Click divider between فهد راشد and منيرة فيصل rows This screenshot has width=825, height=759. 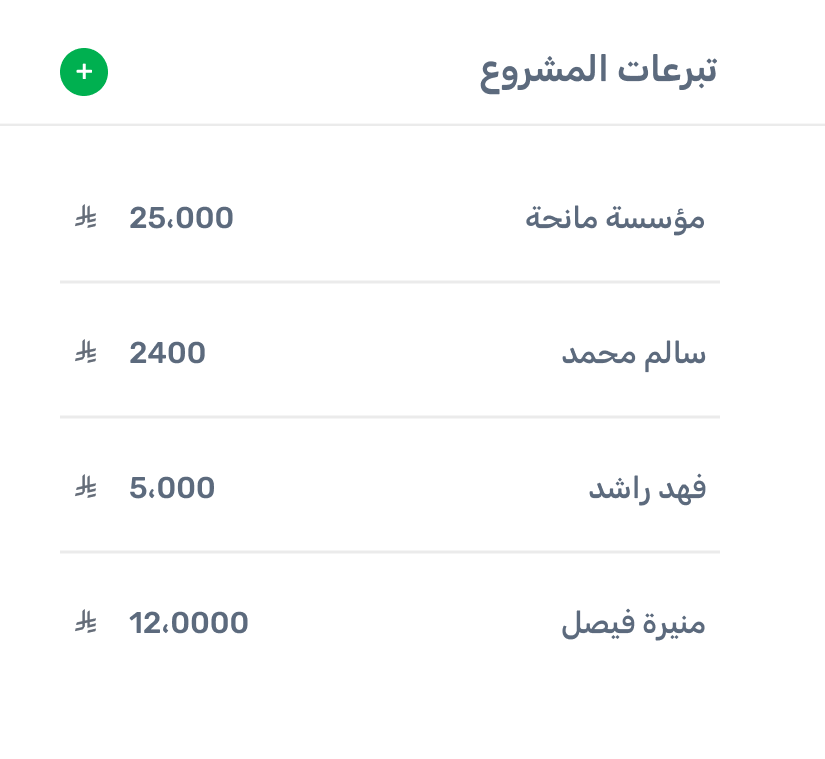(390, 552)
